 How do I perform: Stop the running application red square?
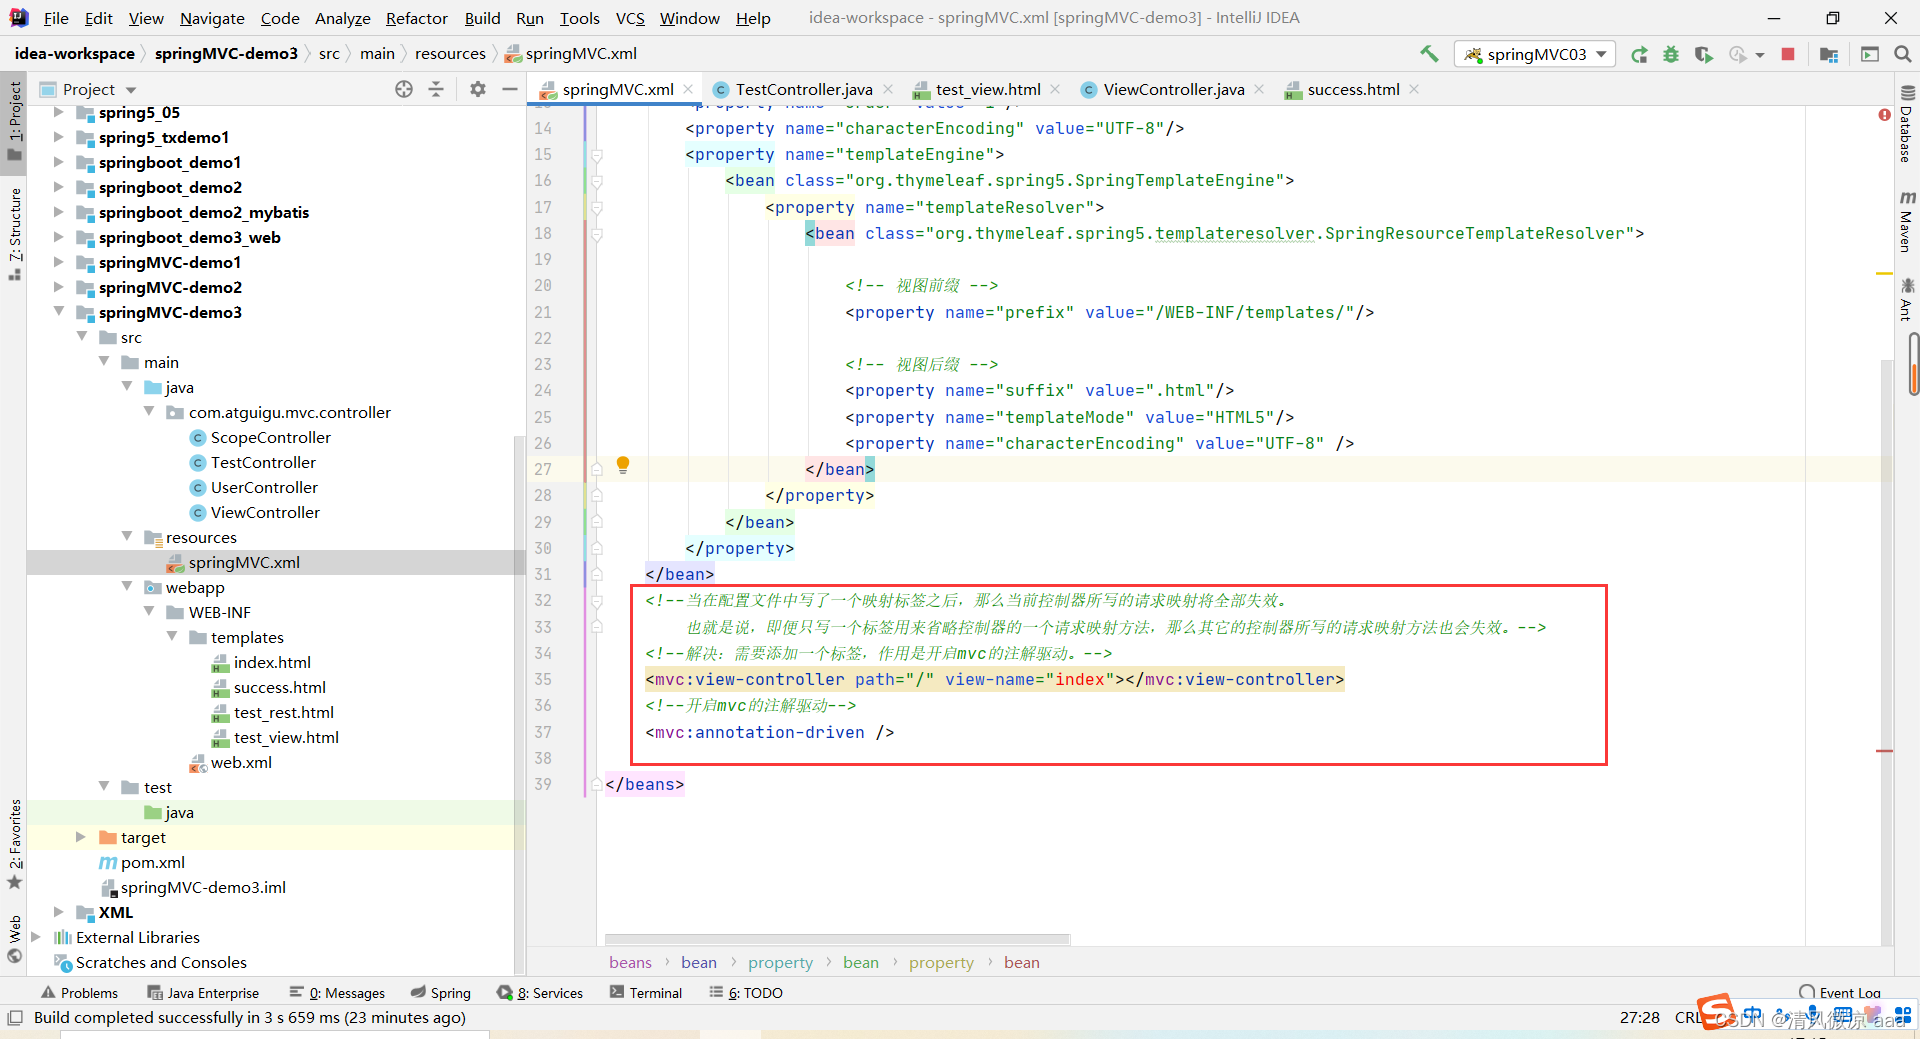(x=1788, y=54)
